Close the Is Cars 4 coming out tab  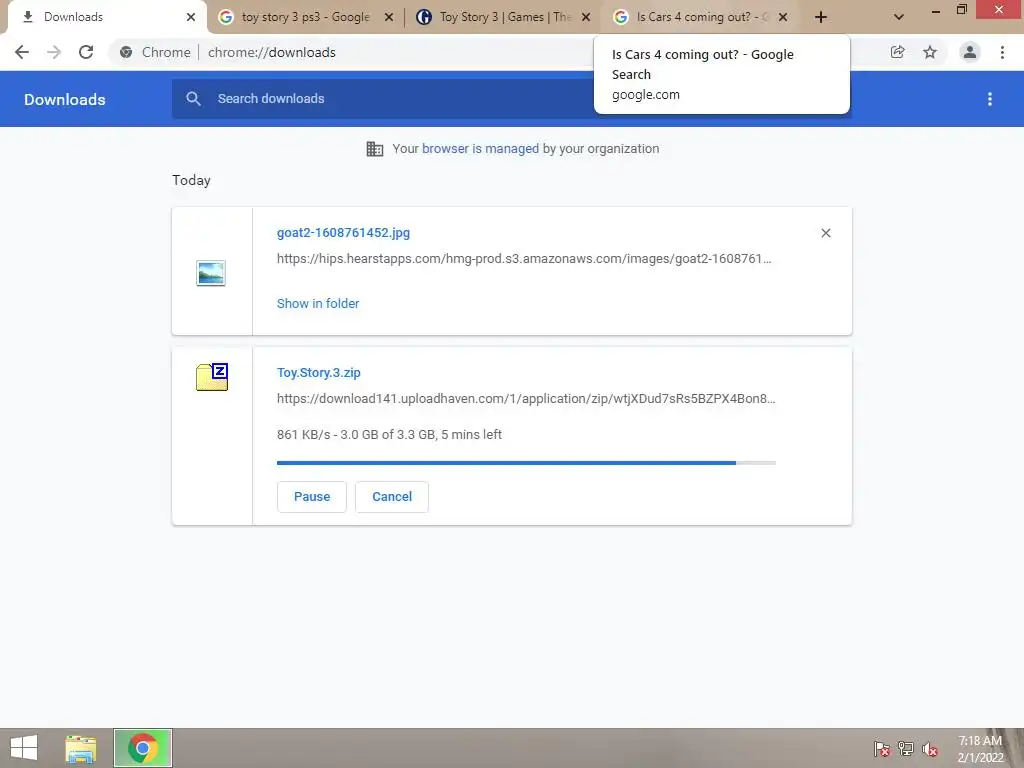coord(783,17)
